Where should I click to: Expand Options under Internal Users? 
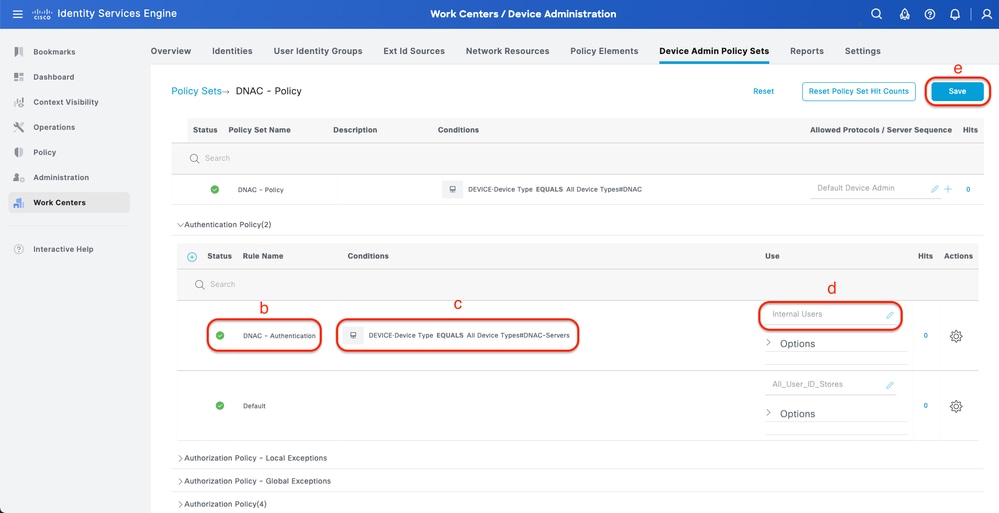coord(768,343)
